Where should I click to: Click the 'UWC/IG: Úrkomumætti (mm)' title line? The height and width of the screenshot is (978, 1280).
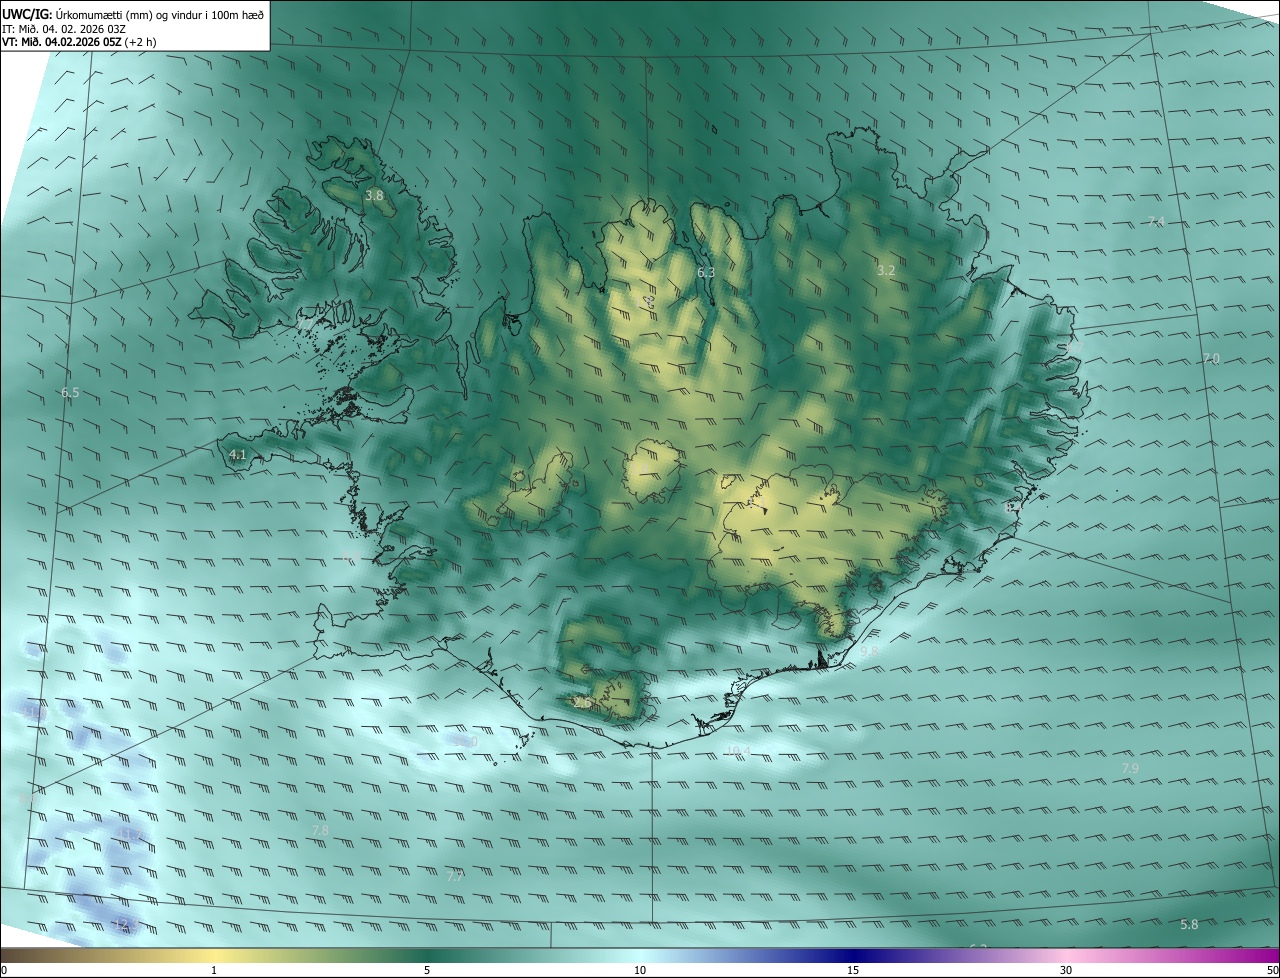pyautogui.click(x=133, y=13)
